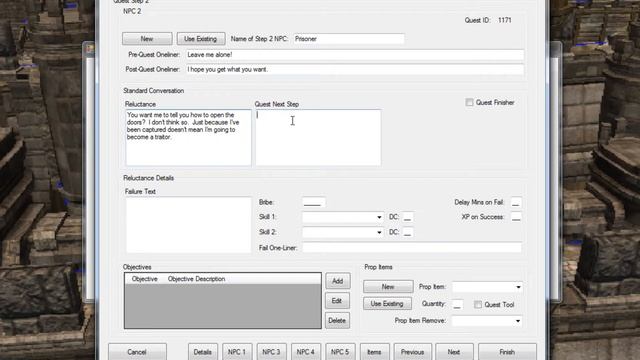Click the Quest ID value 1171
Screen dimensions: 640x360
pyautogui.click(x=504, y=20)
